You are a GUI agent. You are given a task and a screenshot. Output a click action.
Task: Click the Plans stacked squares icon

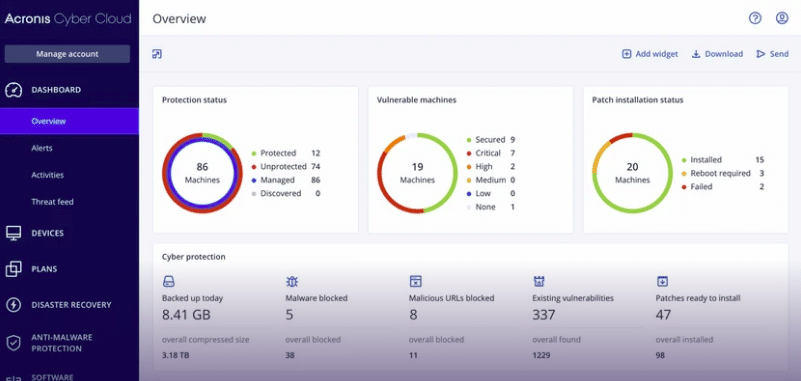[x=13, y=269]
